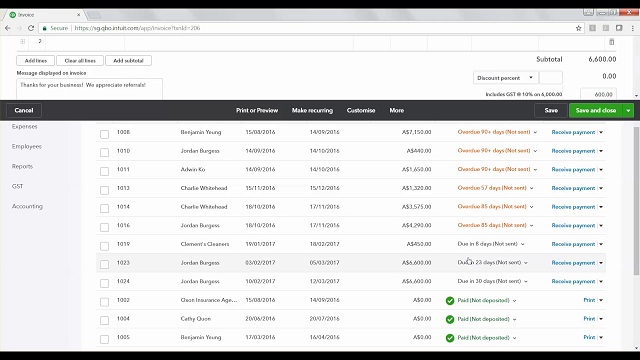Click Print link for invoice 1005
This screenshot has height=360, width=640.
(x=589, y=337)
